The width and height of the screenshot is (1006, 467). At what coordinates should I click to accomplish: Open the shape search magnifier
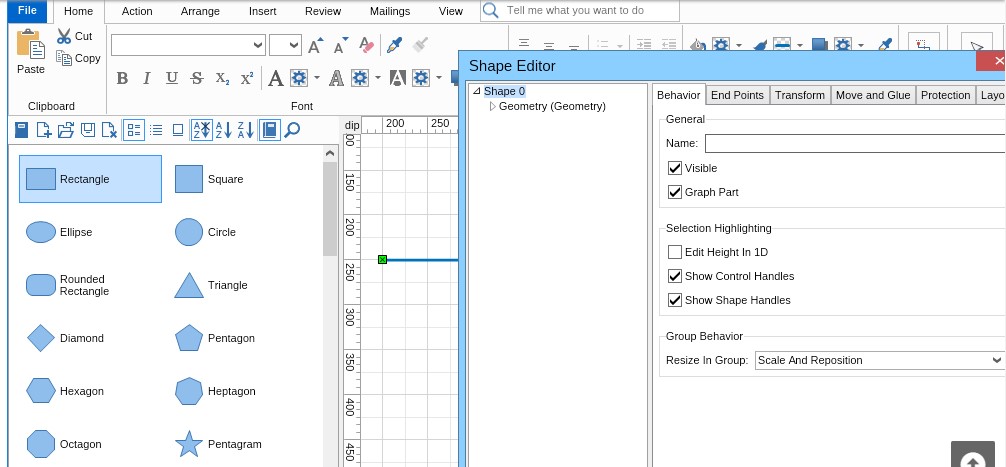tap(292, 129)
